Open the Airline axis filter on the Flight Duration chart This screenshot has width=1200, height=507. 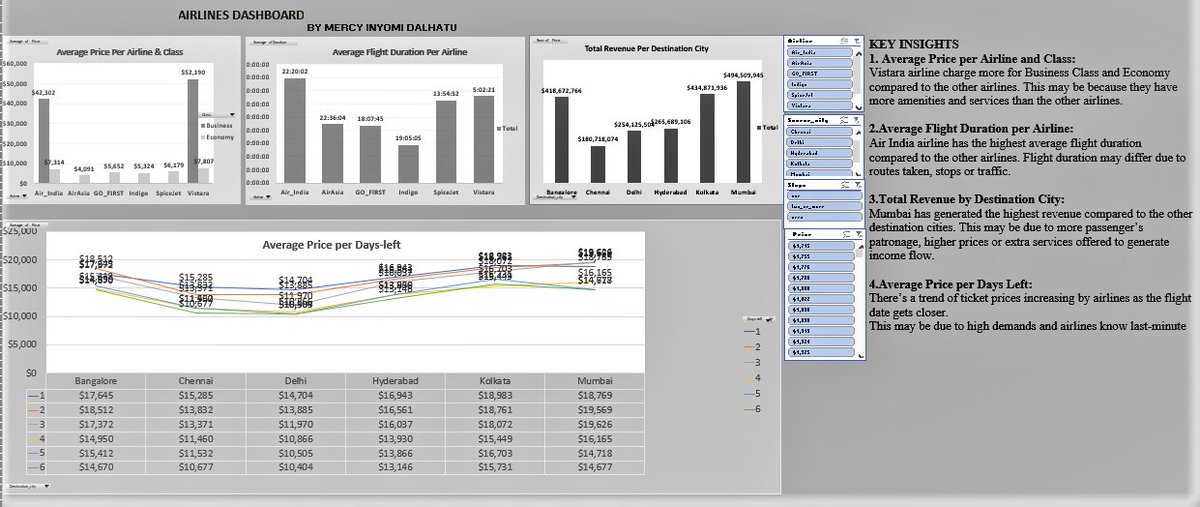(261, 196)
